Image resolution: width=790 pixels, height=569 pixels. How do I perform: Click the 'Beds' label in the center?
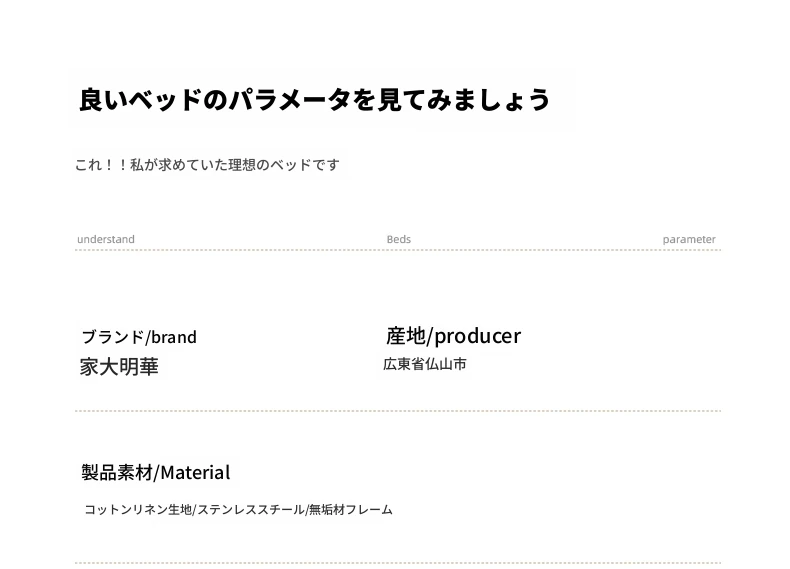point(399,239)
